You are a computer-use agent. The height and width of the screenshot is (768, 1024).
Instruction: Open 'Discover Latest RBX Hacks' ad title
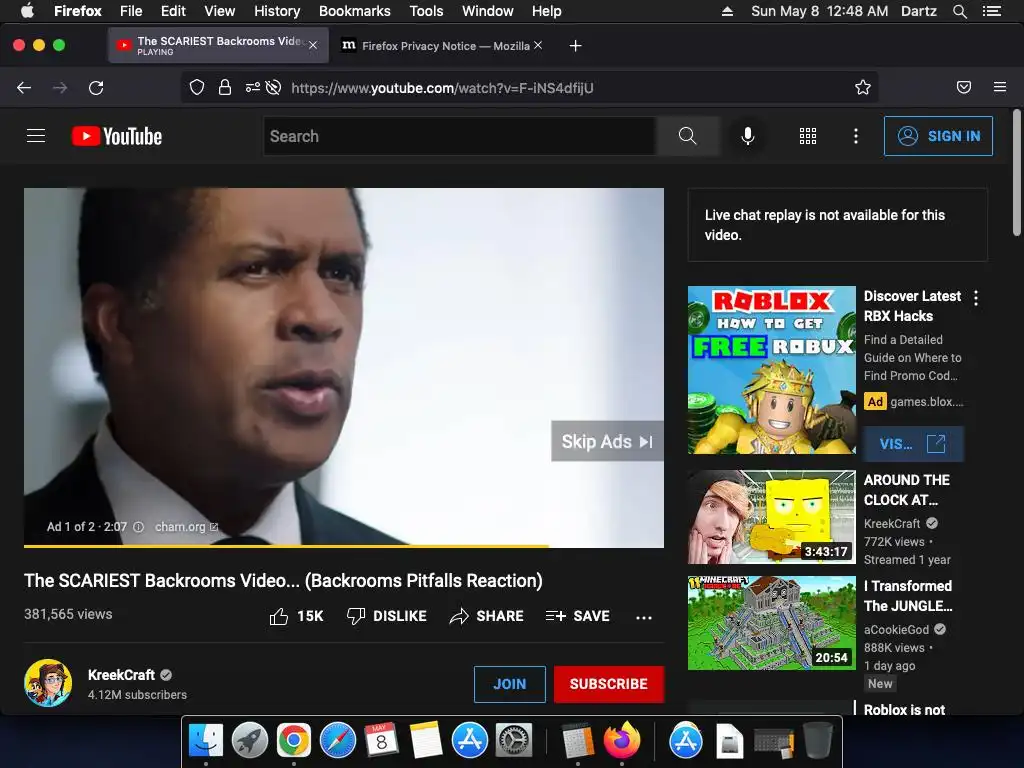[x=912, y=306]
